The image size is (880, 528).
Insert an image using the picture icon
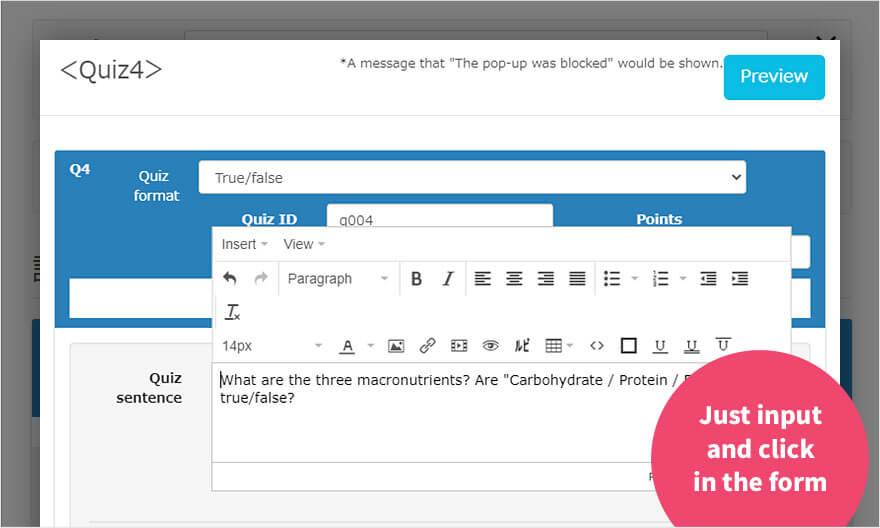(x=396, y=346)
